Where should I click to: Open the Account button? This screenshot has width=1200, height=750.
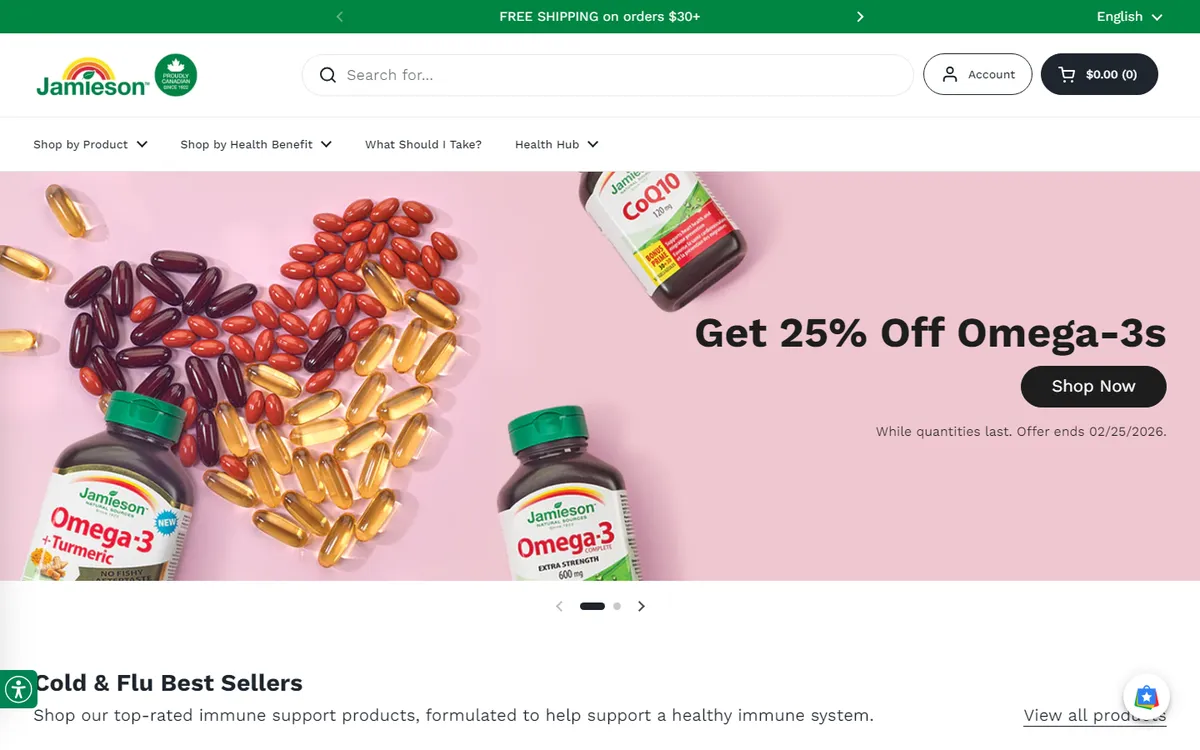click(977, 75)
